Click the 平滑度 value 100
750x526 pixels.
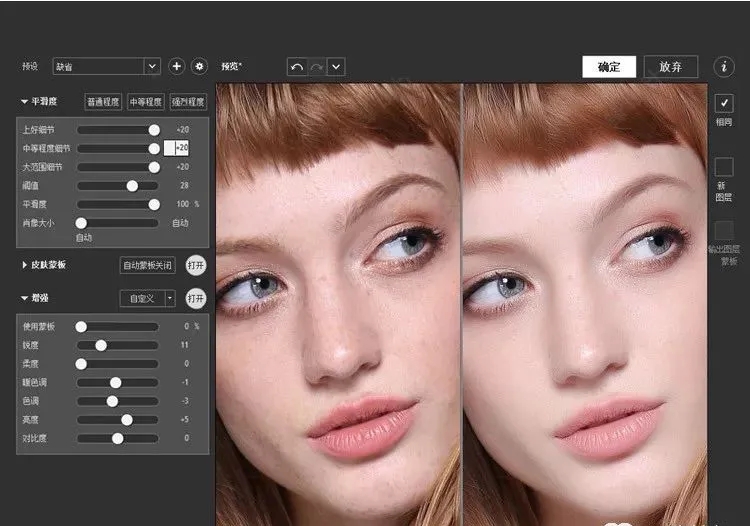click(183, 204)
